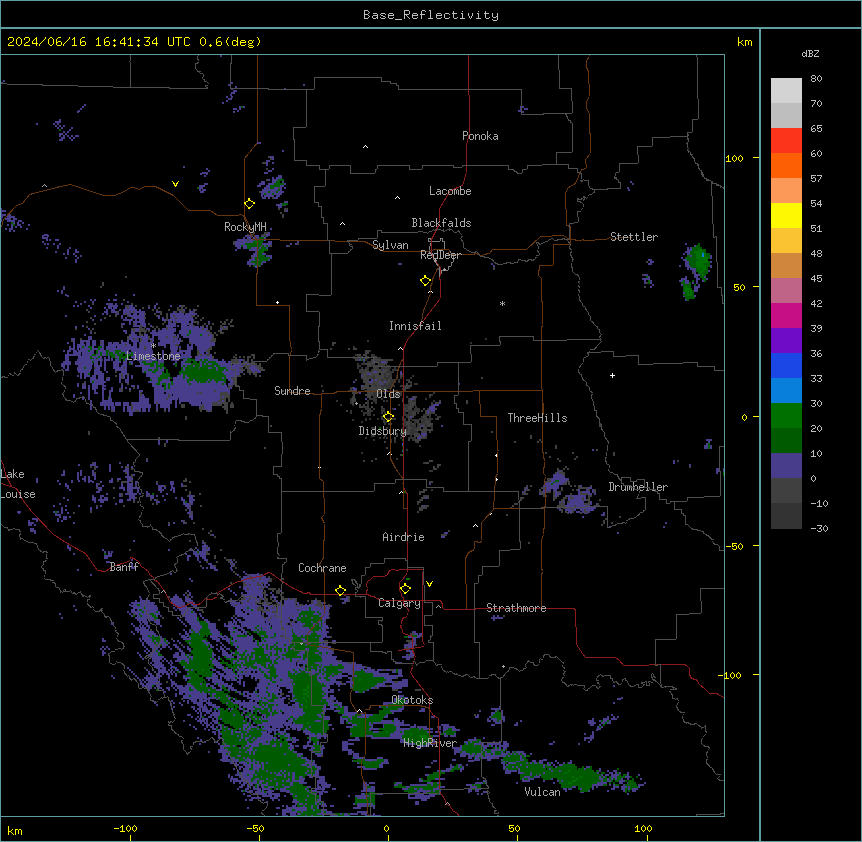Select the Lake Louise label
Screen dimensions: 862x842
(18, 484)
